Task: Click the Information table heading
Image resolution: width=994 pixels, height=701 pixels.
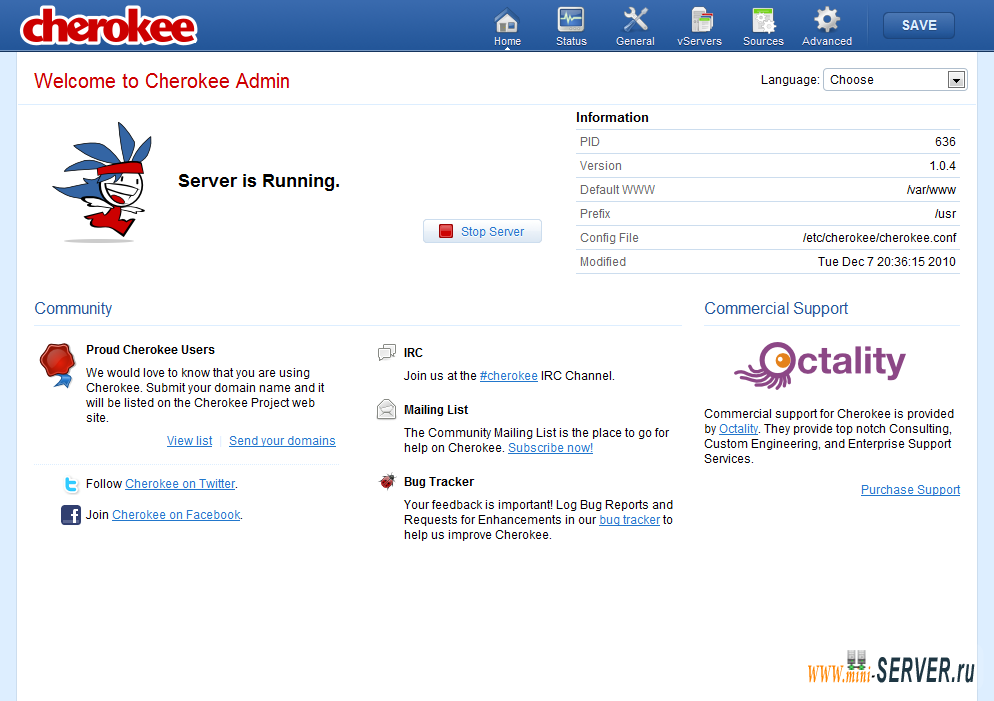Action: point(612,118)
